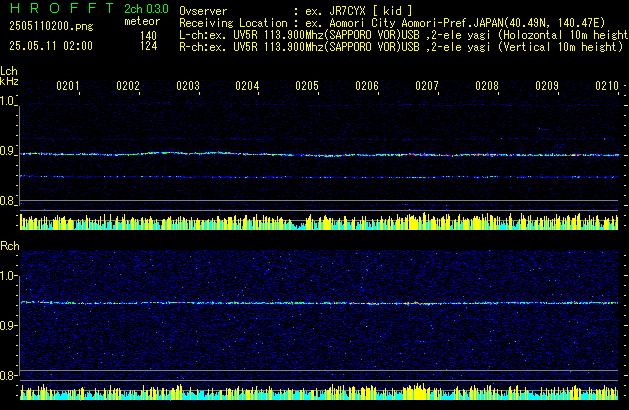Viewport: 629px width, 410px height.
Task: Click Rch 0.8 kHz axis label
Action: point(7,376)
